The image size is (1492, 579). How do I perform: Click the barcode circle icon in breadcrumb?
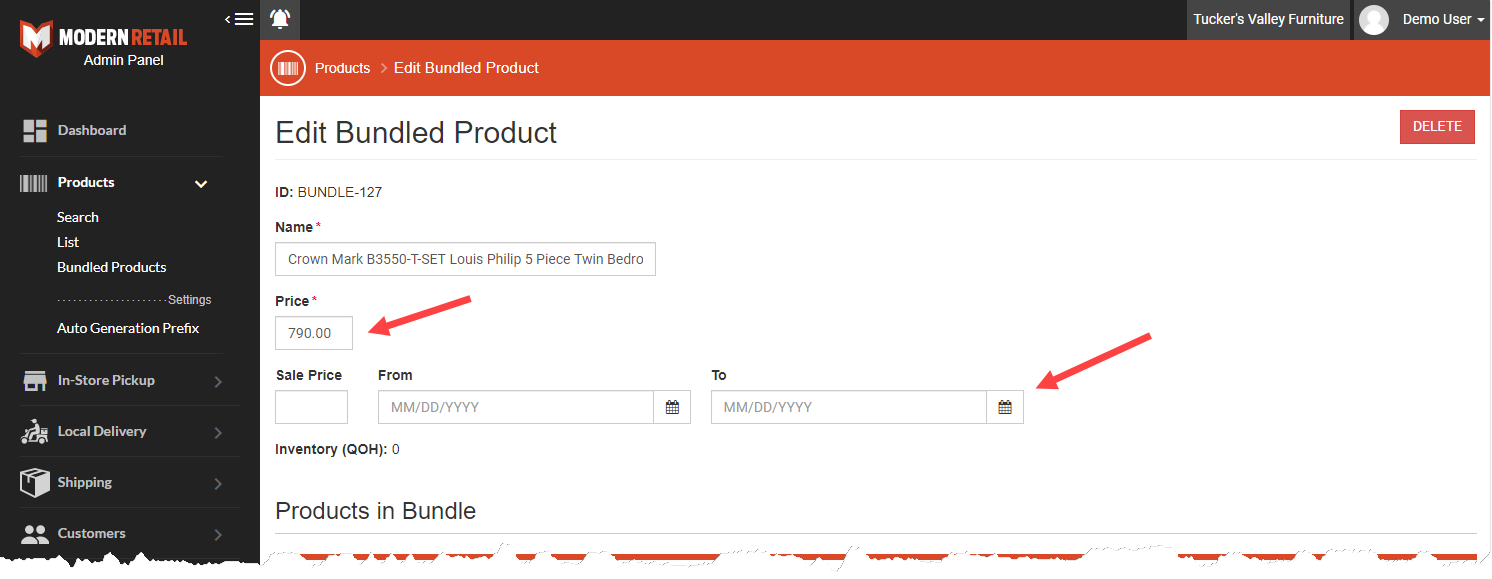[x=288, y=68]
